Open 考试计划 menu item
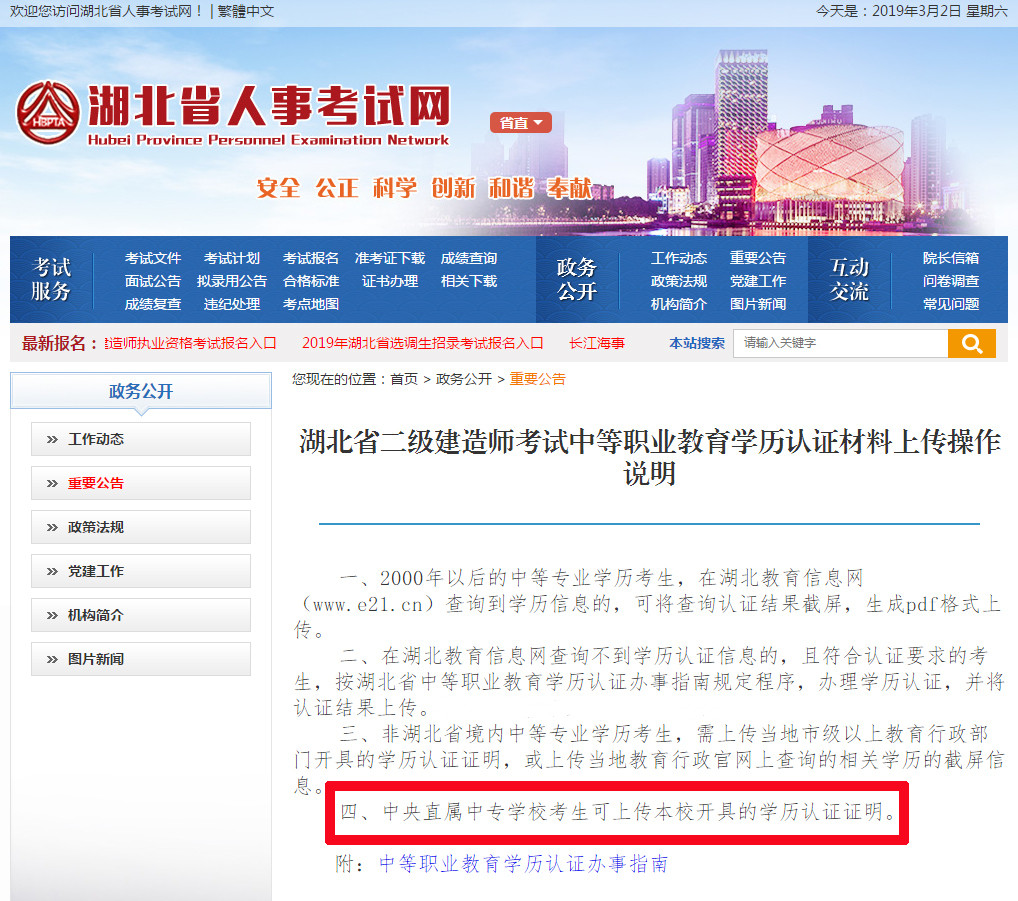Screen dimensions: 1018x901 (x=232, y=258)
